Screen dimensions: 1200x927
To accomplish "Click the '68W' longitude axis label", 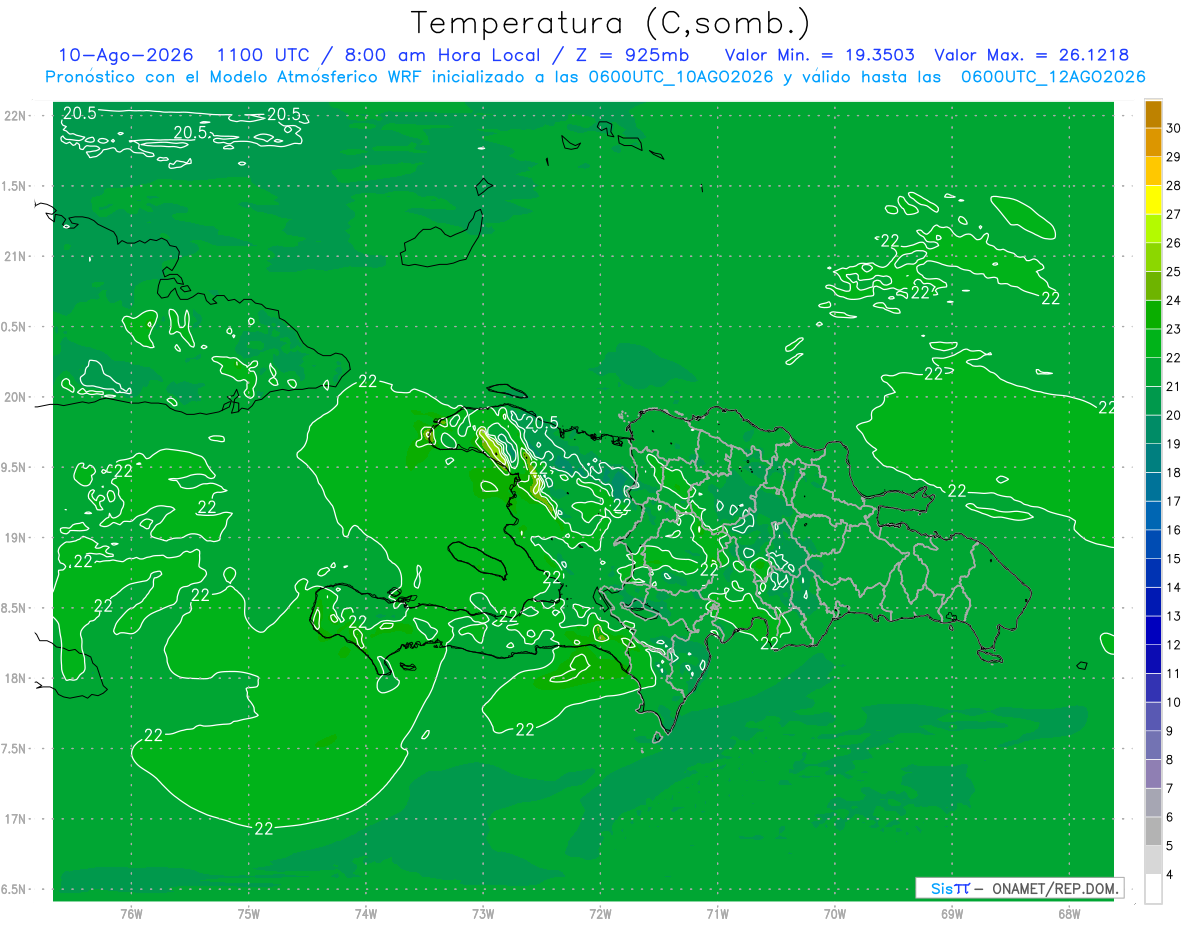I will (x=1069, y=914).
